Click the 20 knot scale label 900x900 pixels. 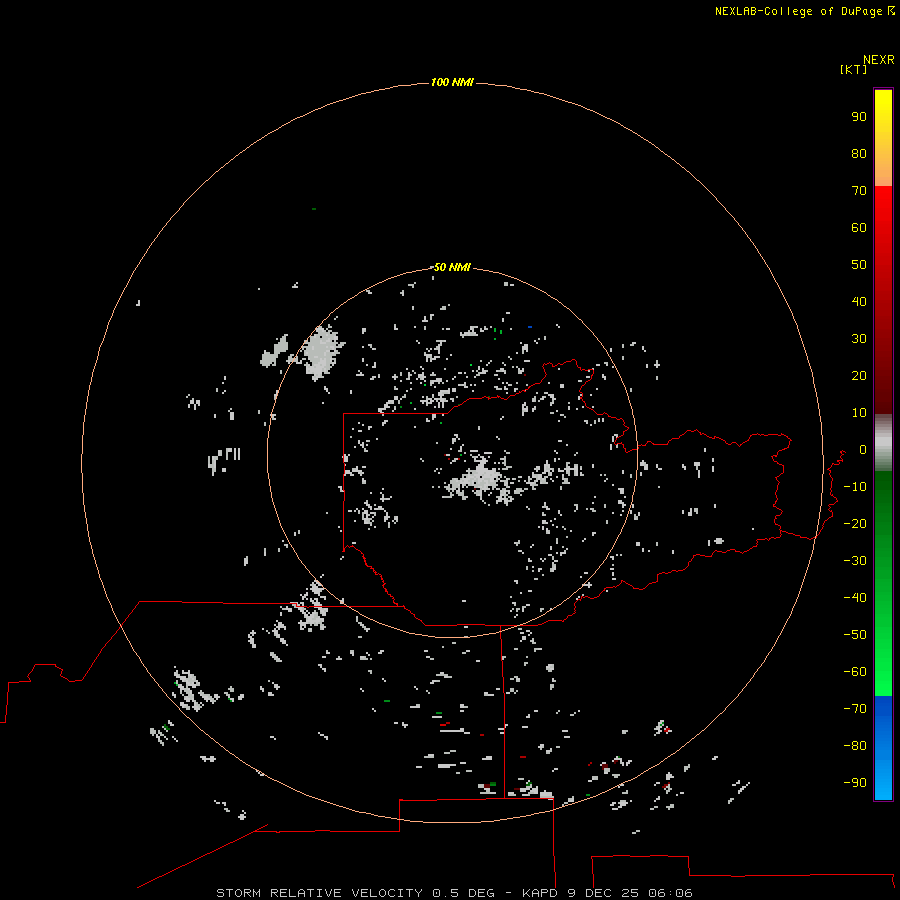[x=859, y=375]
